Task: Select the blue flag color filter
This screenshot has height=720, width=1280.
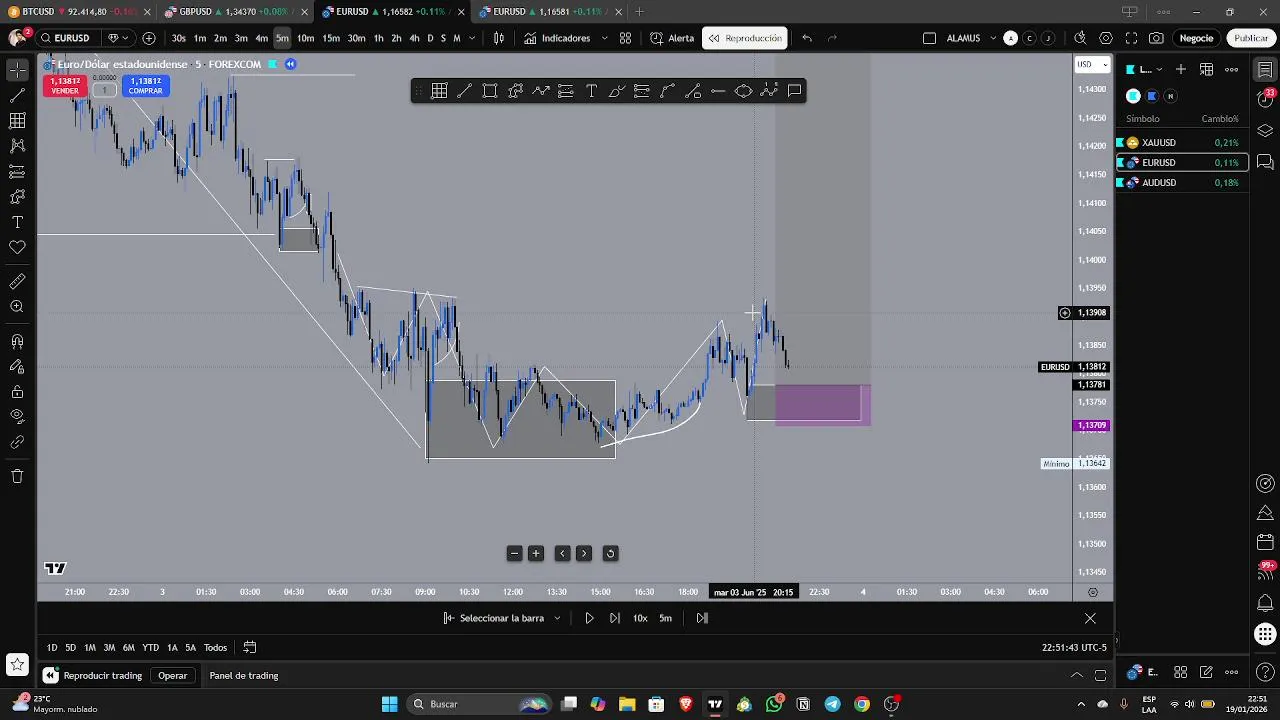Action: coord(1152,96)
